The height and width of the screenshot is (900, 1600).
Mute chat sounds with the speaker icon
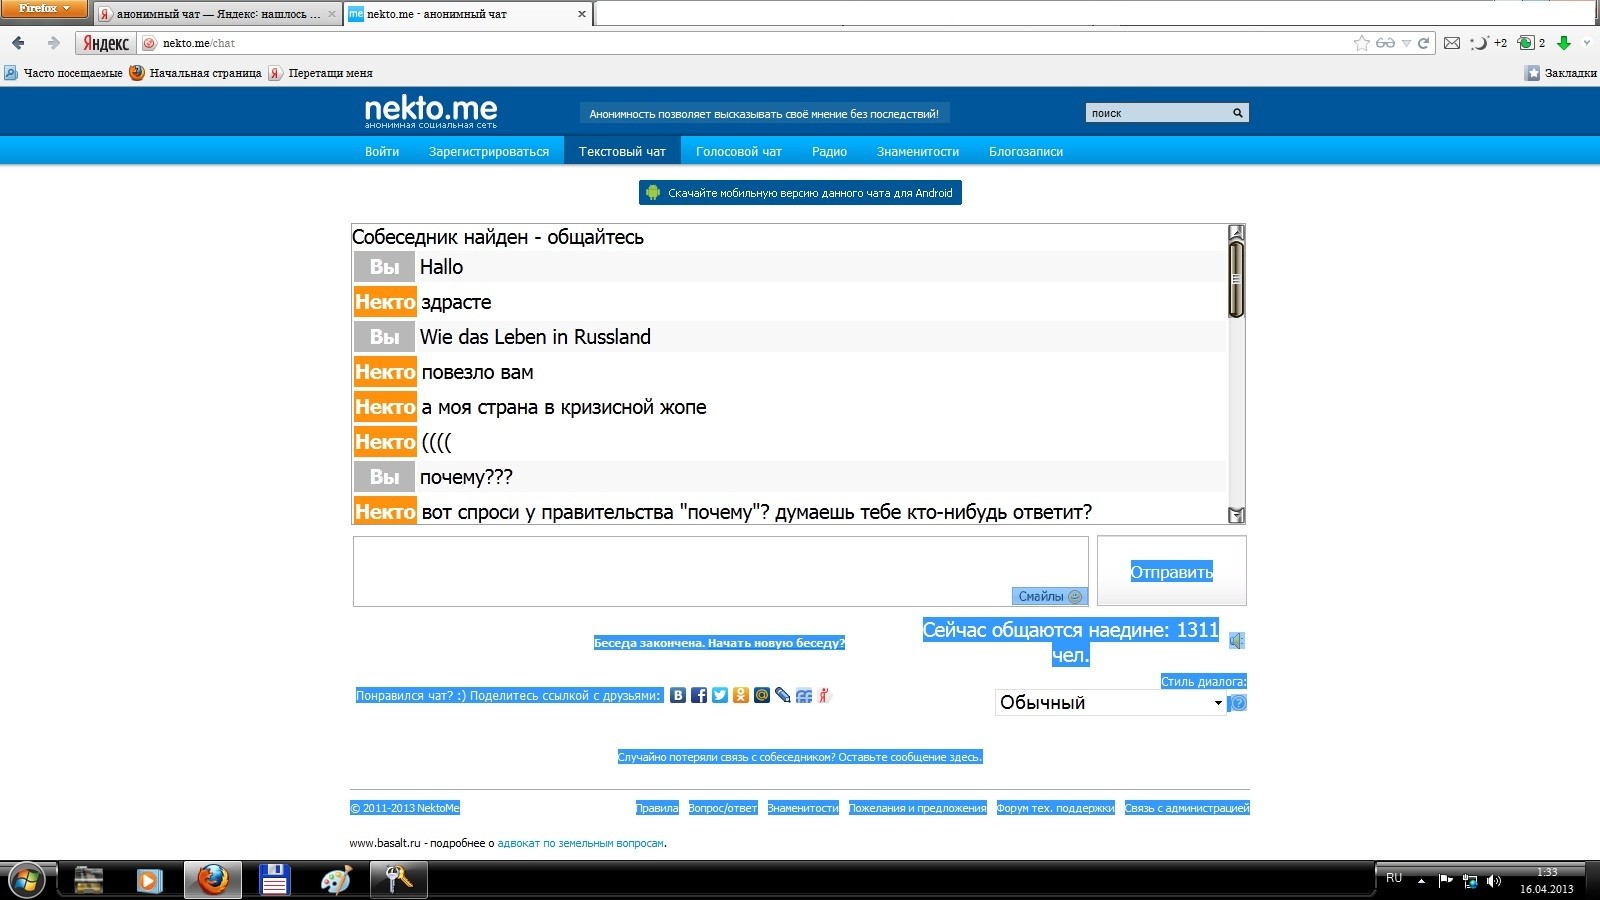(x=1237, y=641)
